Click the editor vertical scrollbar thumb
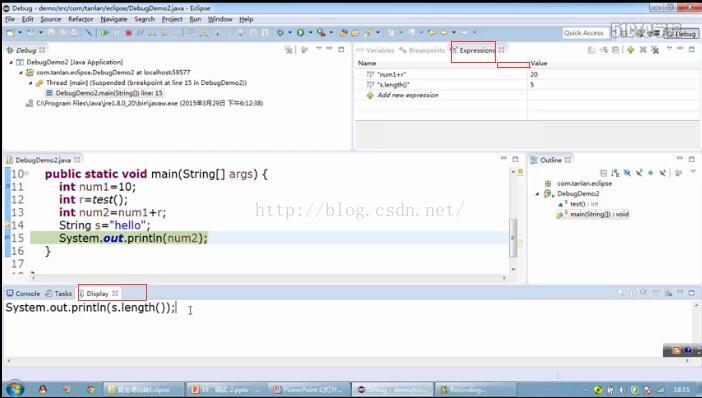The height and width of the screenshot is (398, 702). pyautogui.click(x=513, y=237)
